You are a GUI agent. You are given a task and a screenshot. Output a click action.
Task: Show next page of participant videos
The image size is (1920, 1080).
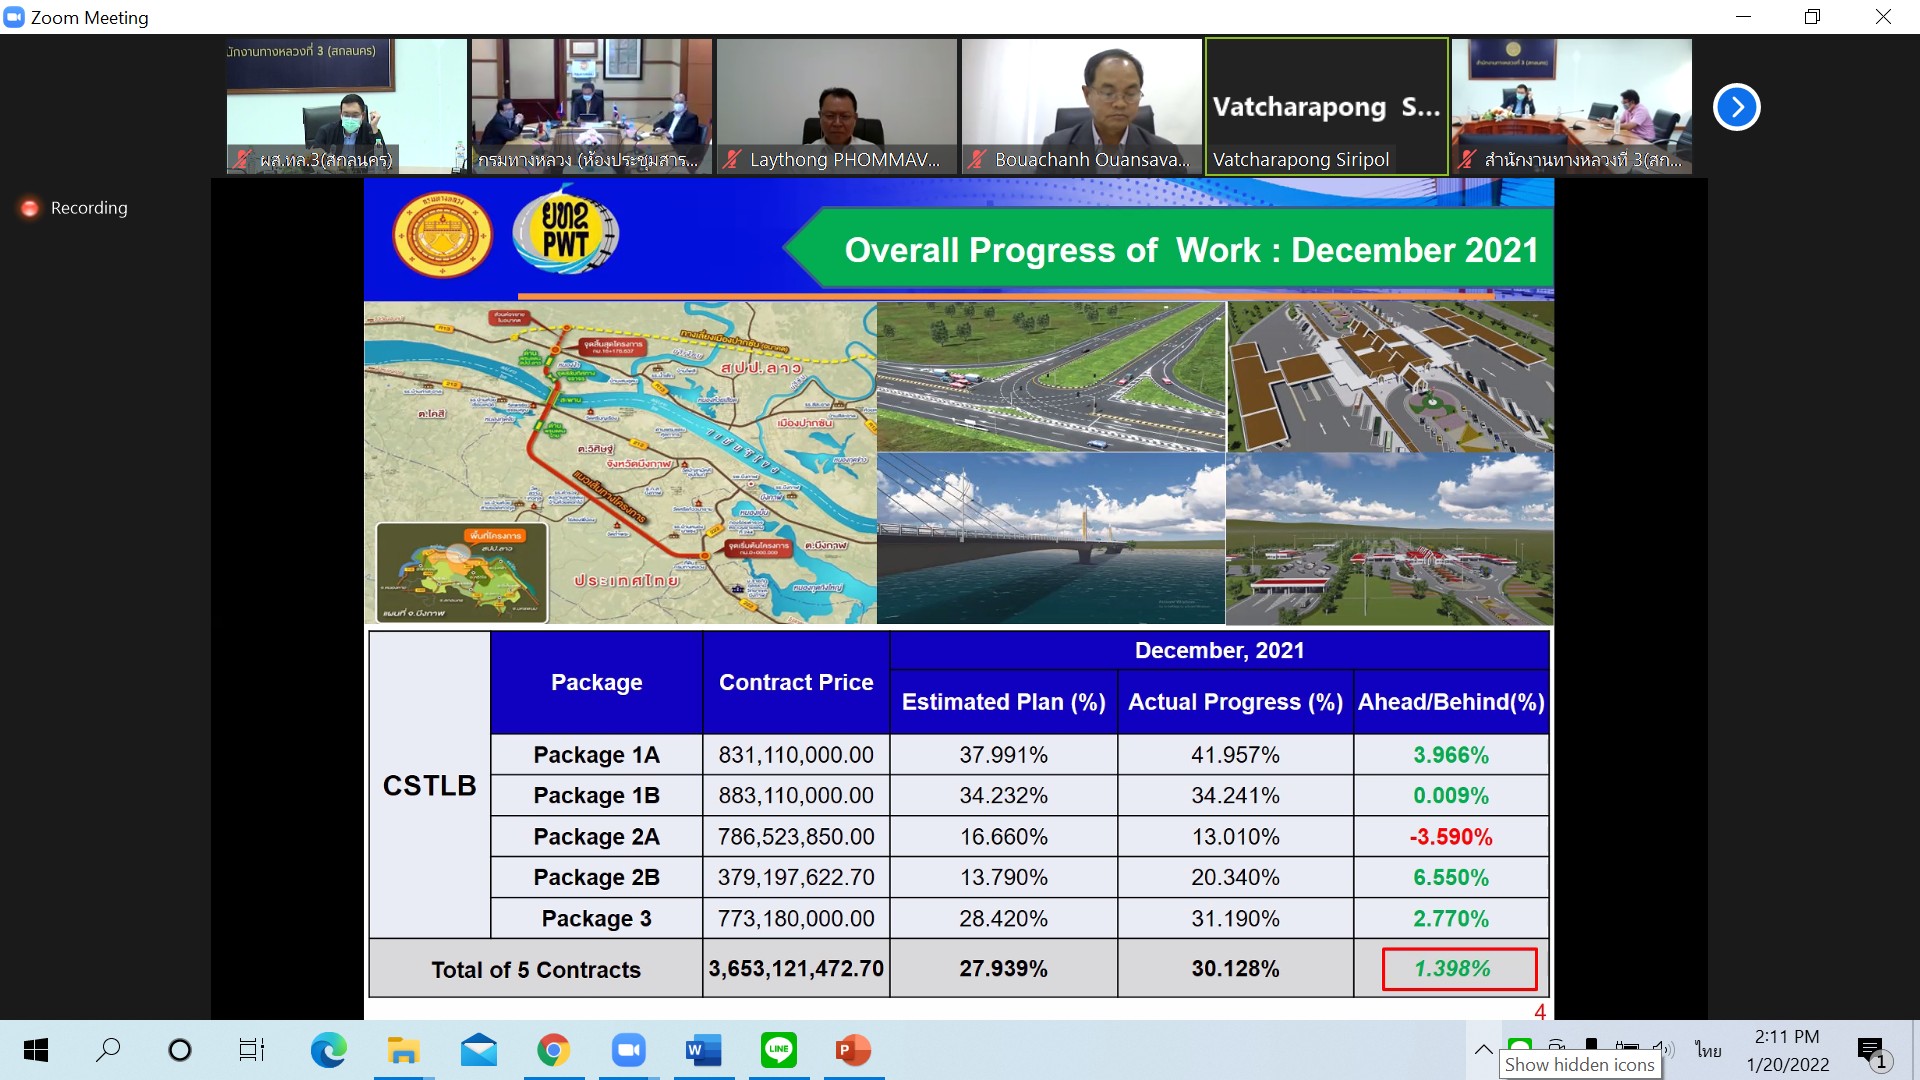pyautogui.click(x=1736, y=107)
